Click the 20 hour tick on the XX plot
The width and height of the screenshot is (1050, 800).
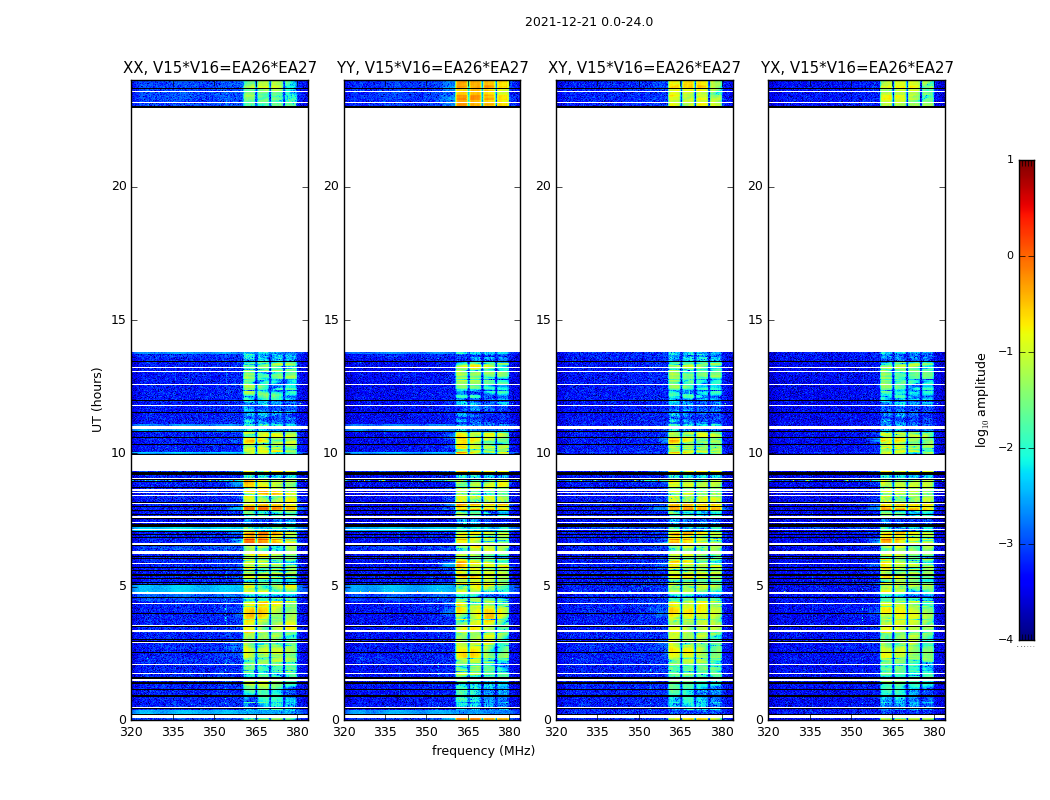click(119, 186)
